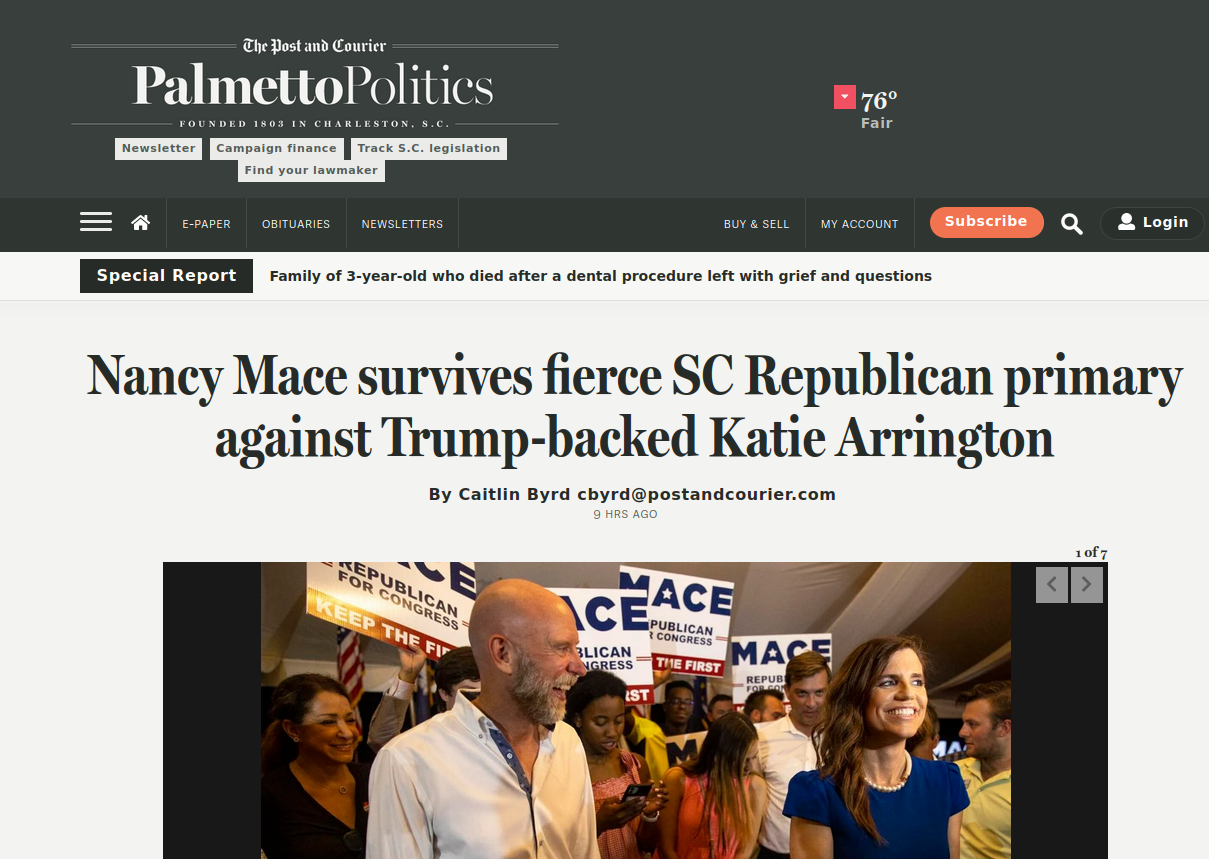Click the Nancy Mace gallery photo
The width and height of the screenshot is (1209, 859).
(x=636, y=710)
